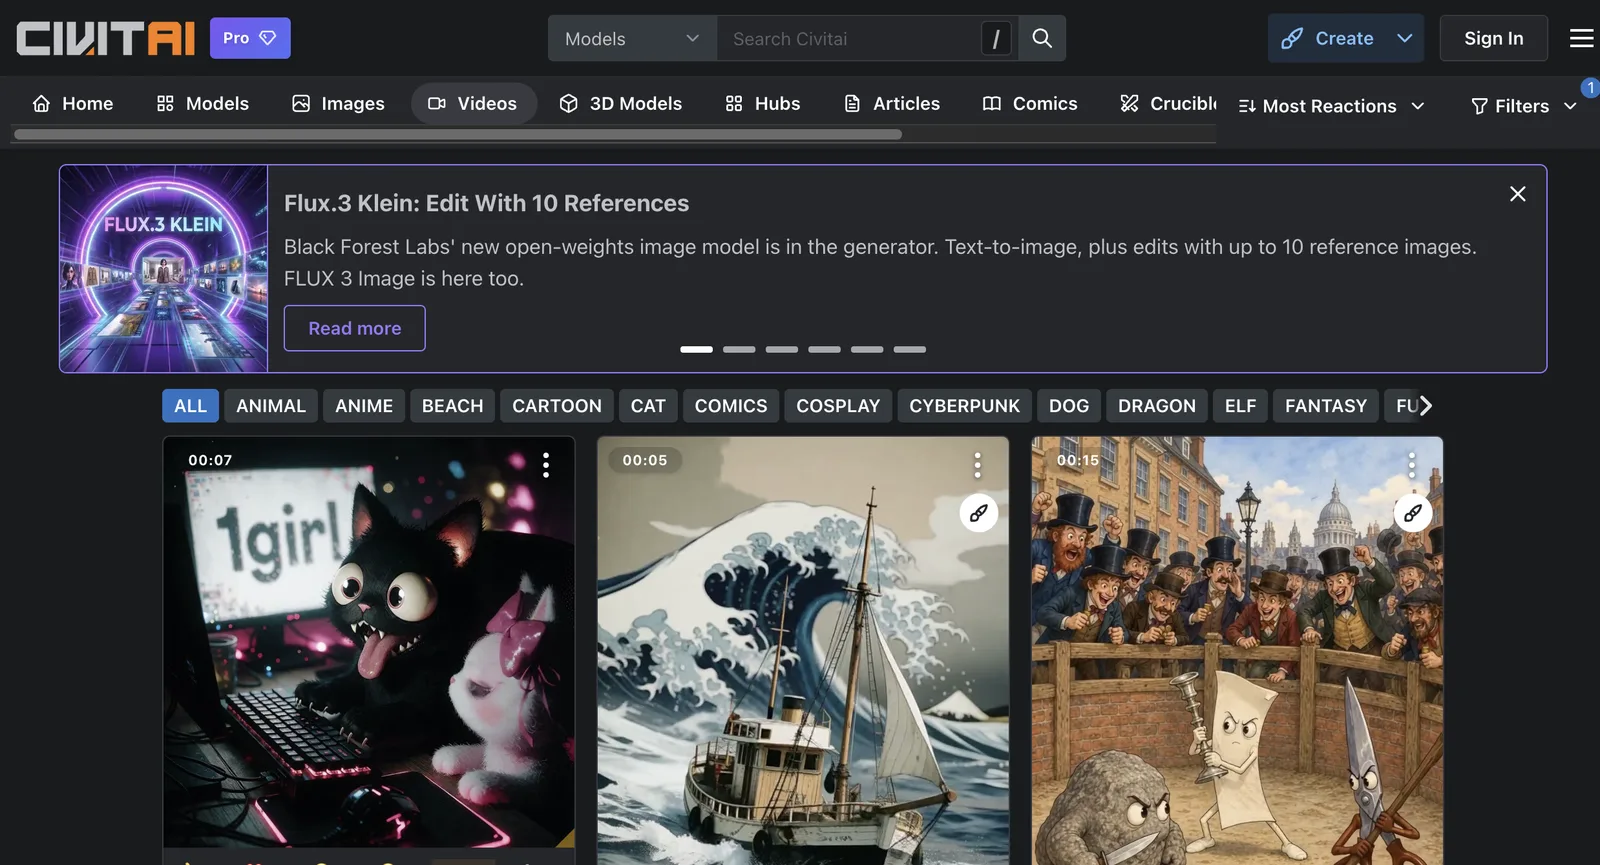Open the Comics tab

1030,103
